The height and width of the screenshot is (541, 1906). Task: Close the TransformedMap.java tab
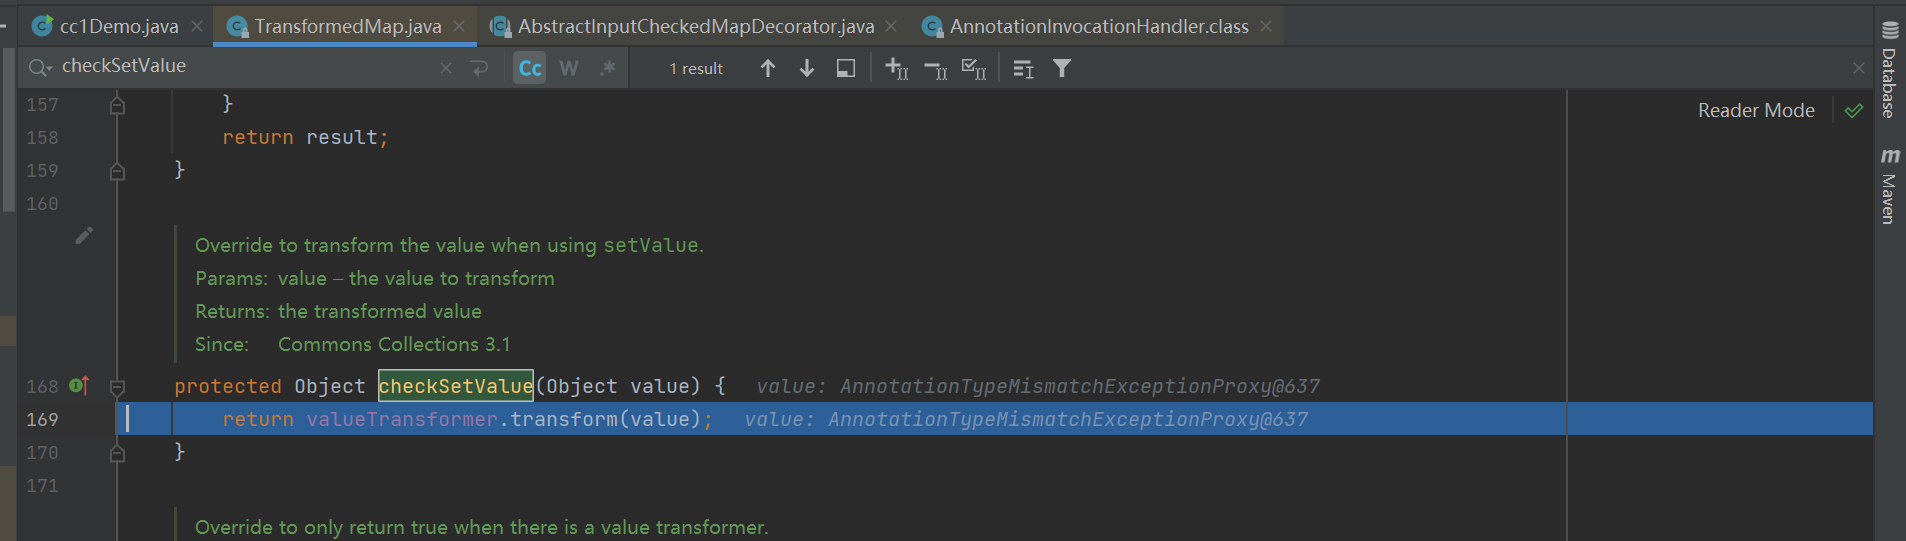pos(459,26)
